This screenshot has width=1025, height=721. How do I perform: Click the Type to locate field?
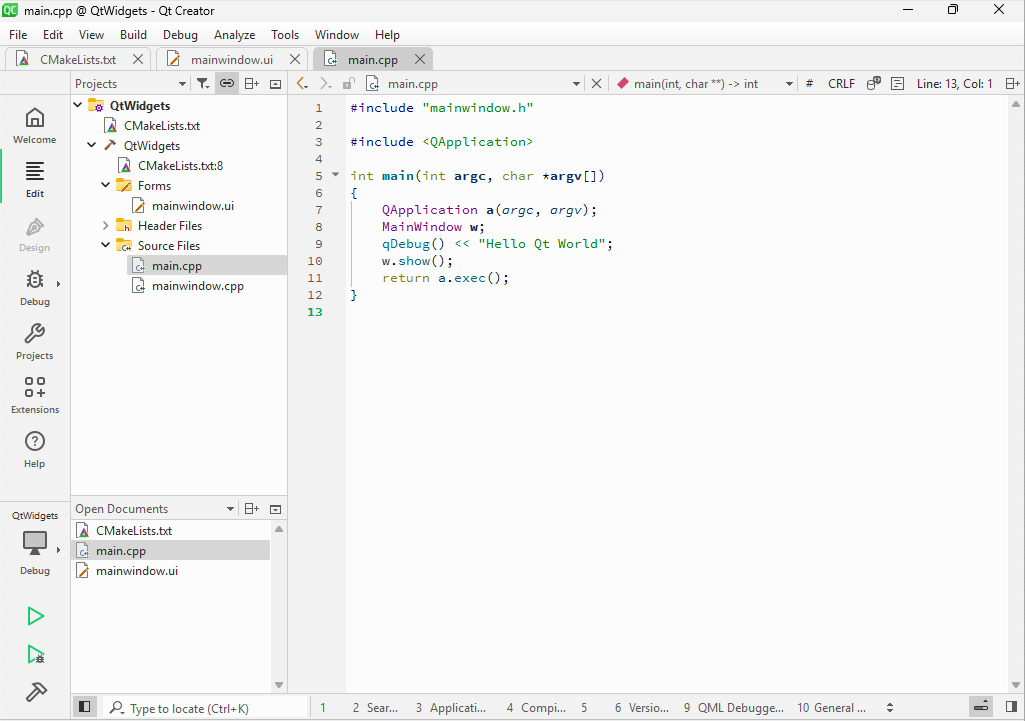click(205, 708)
